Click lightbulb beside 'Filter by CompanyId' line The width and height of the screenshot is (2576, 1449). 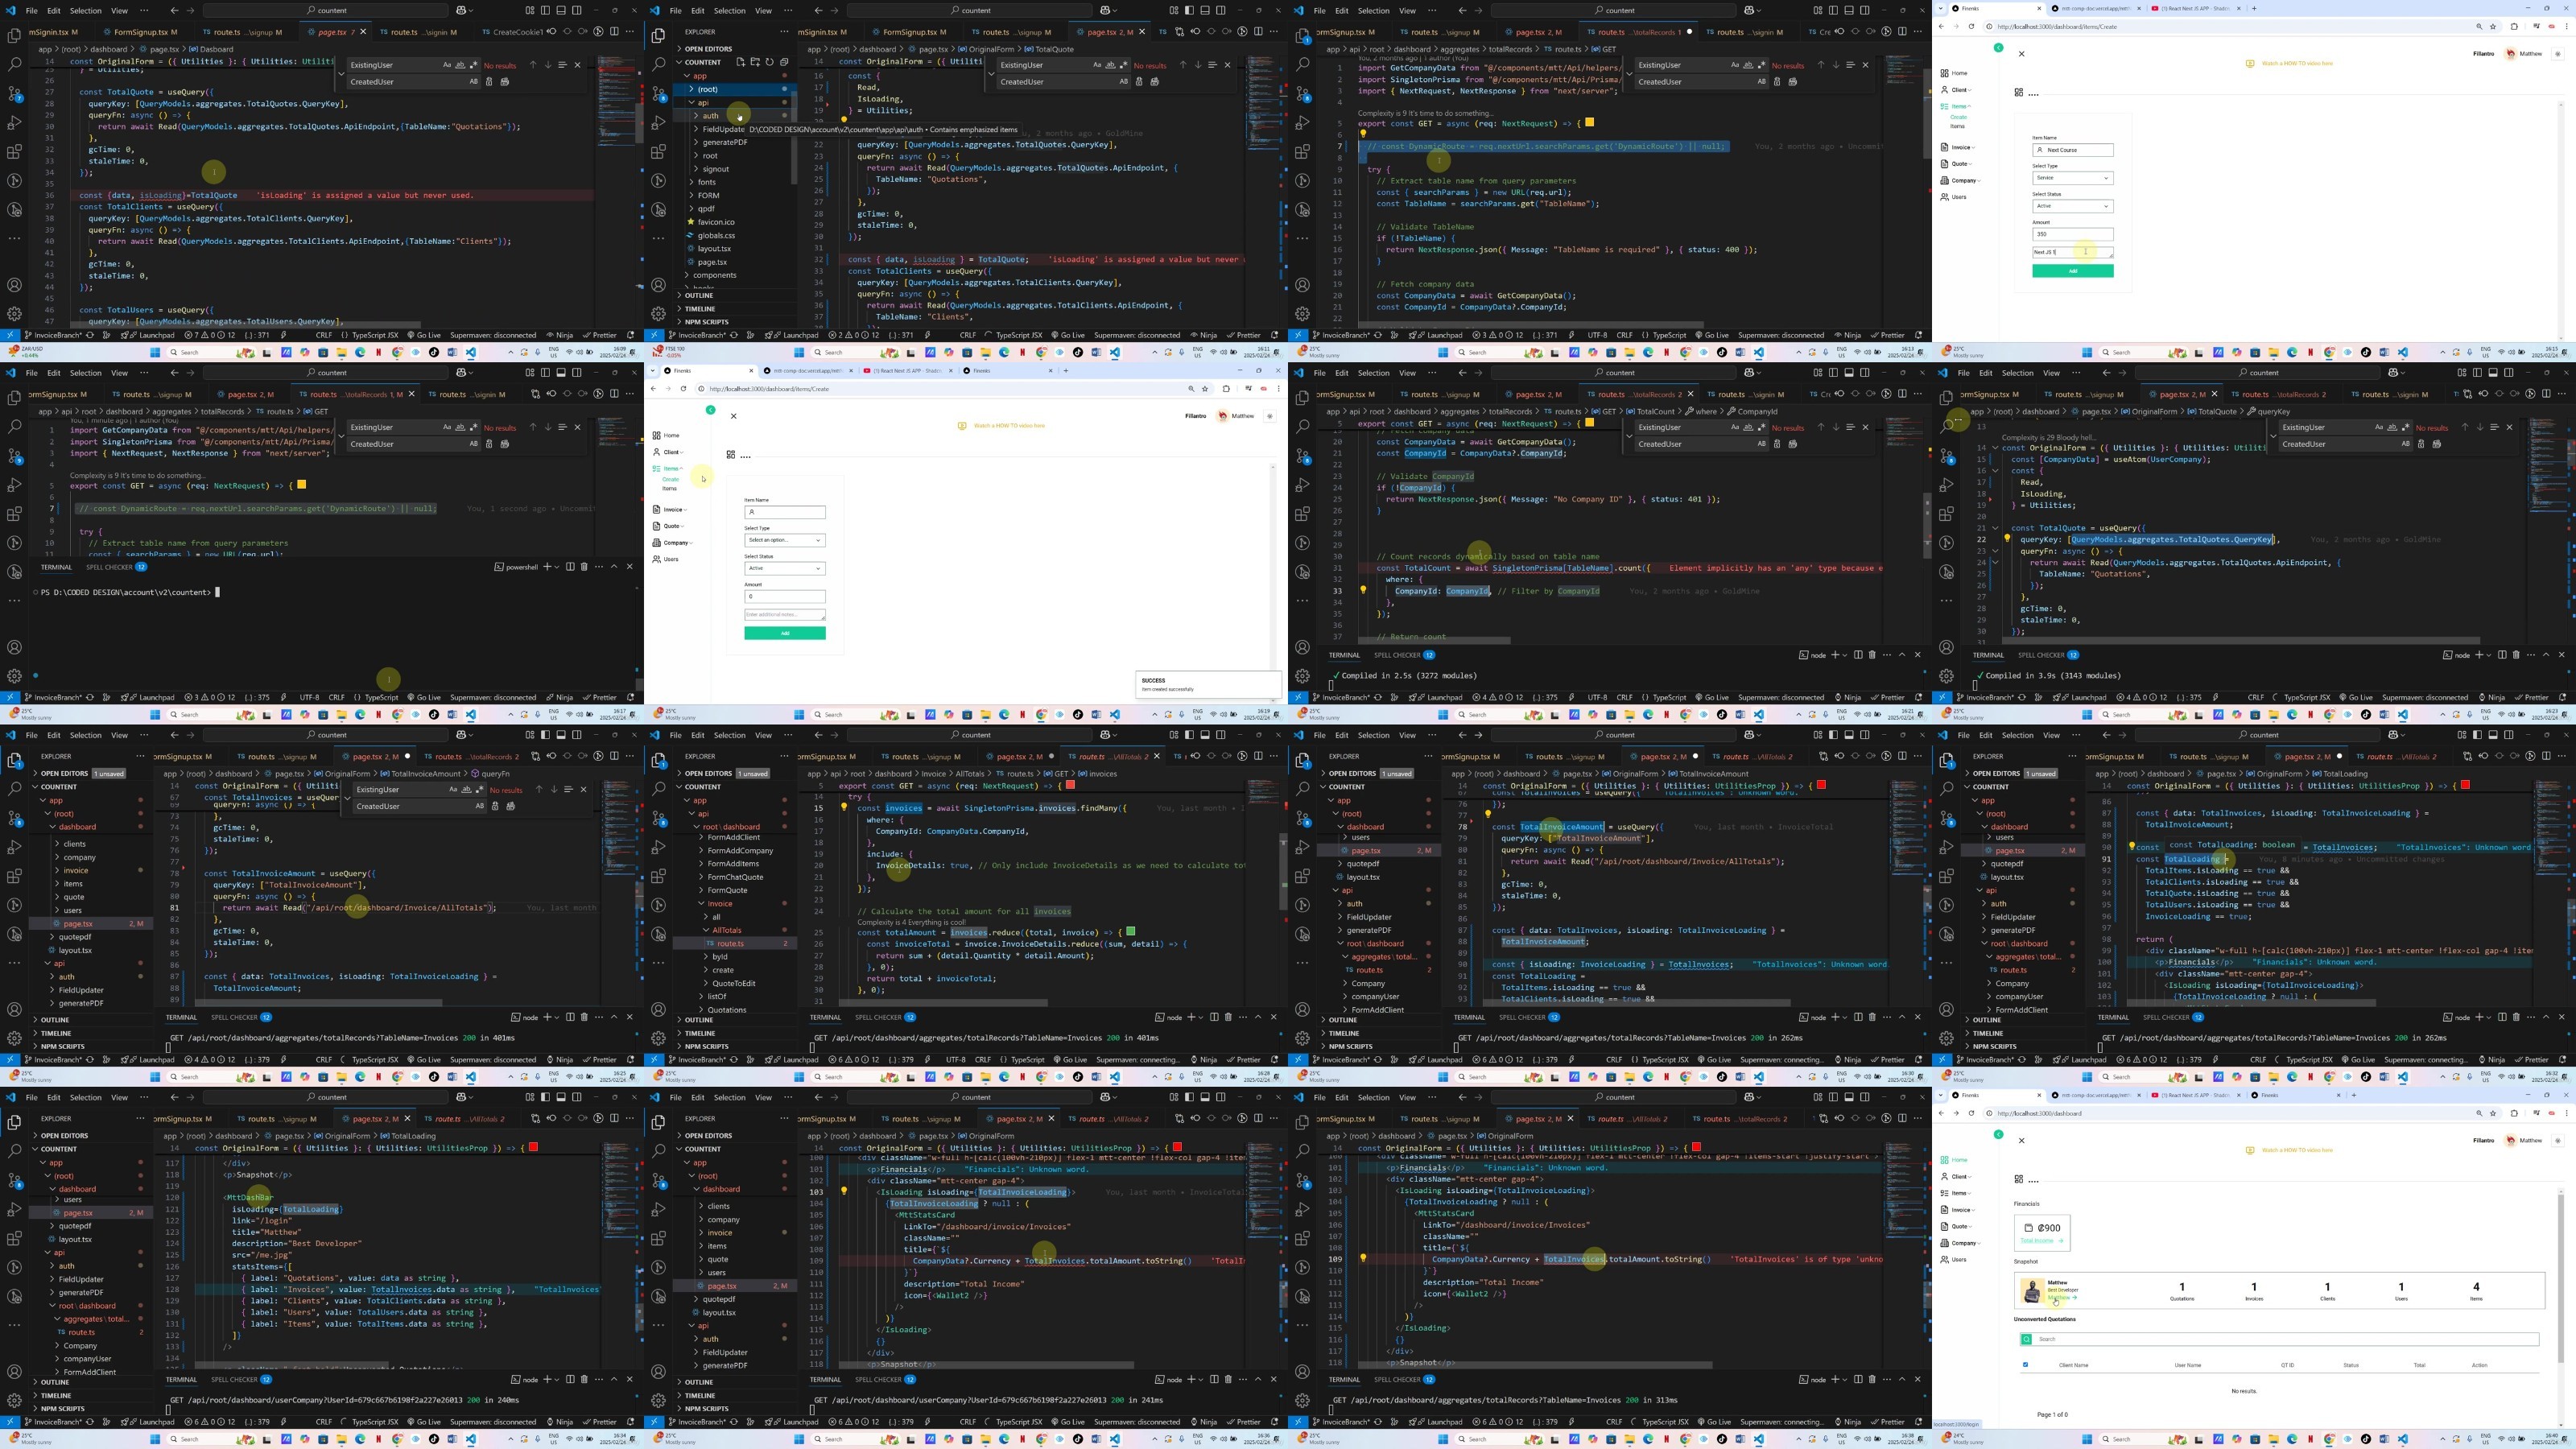pos(1362,590)
